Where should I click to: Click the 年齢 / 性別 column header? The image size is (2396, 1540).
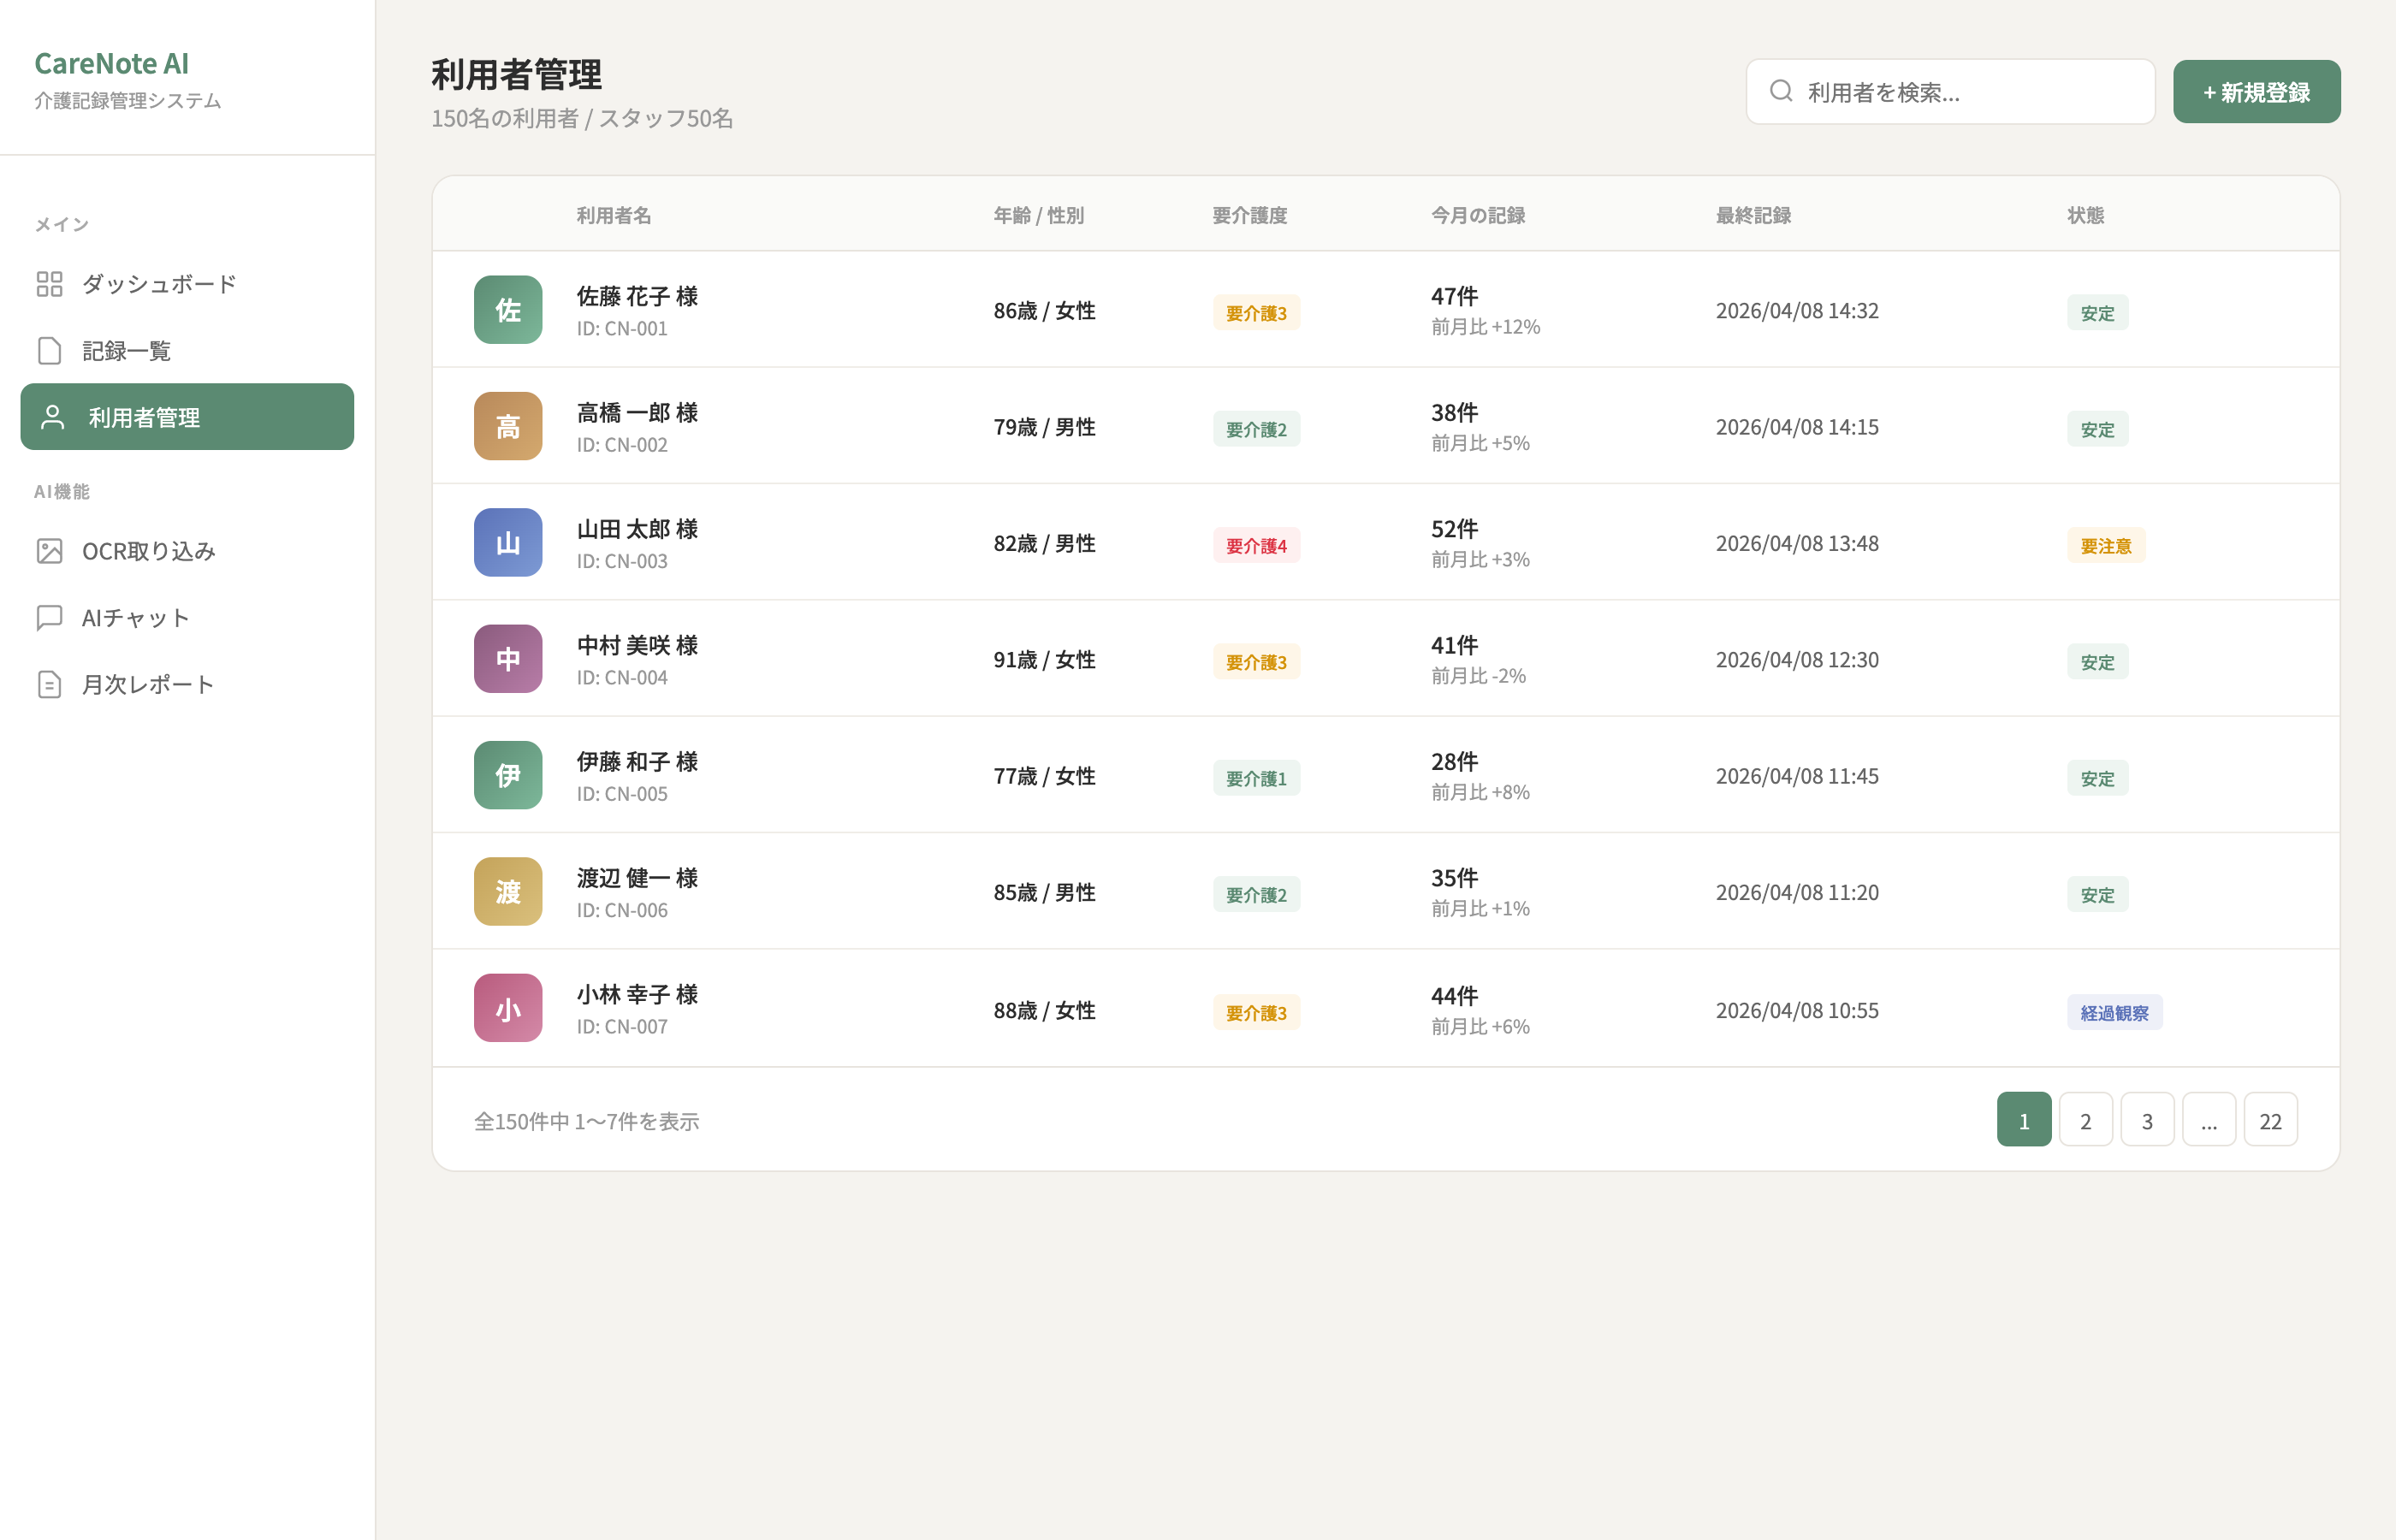click(x=1038, y=215)
